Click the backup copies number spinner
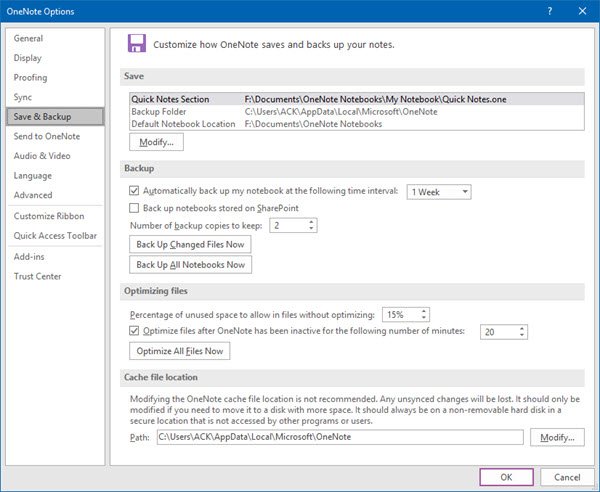 click(x=293, y=226)
